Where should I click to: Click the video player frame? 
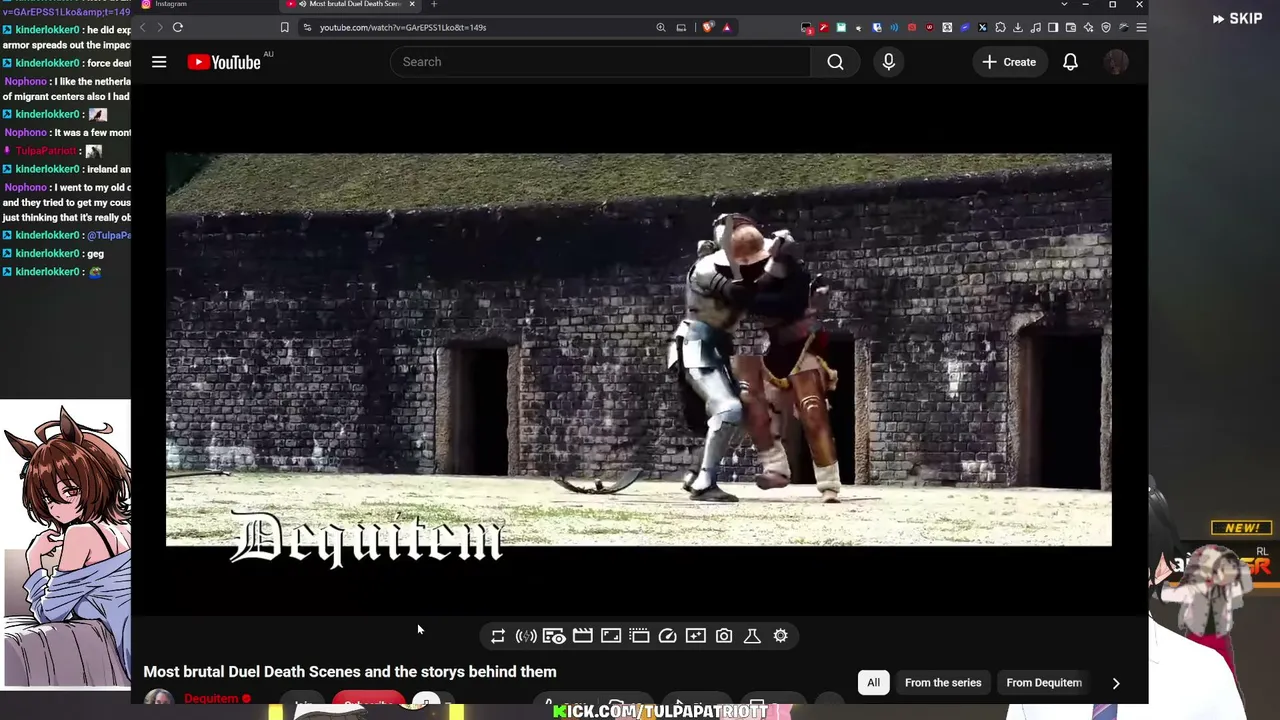pos(639,350)
